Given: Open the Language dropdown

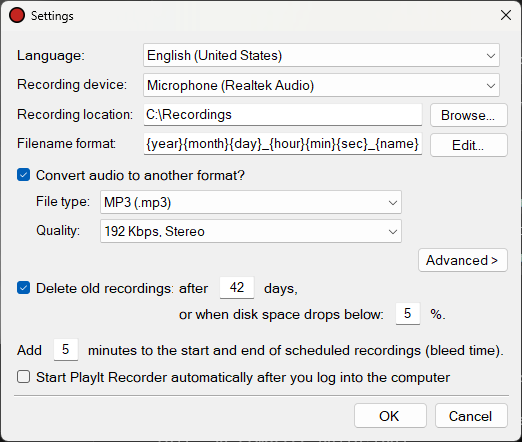Looking at the screenshot, I should click(x=321, y=55).
